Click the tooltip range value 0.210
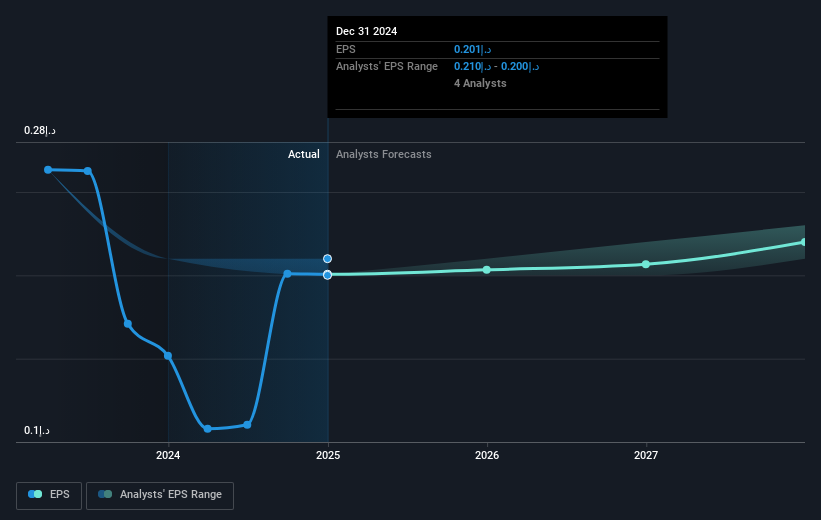Viewport: 821px width, 520px height. pos(472,67)
